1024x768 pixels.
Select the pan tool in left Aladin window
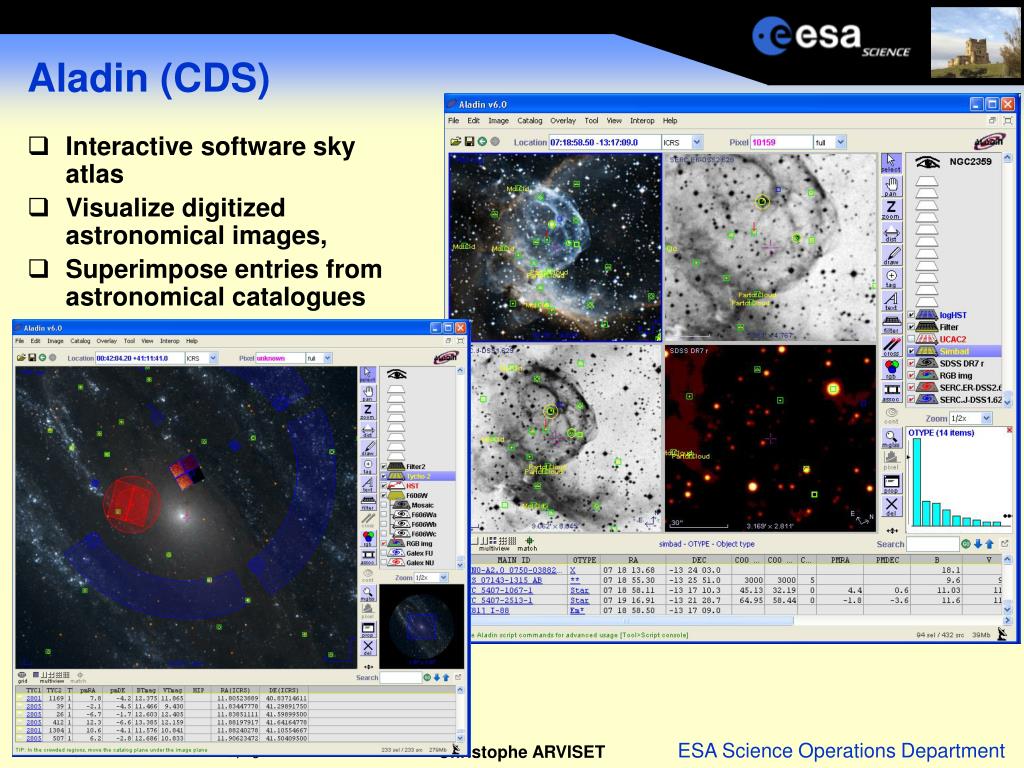(x=368, y=392)
